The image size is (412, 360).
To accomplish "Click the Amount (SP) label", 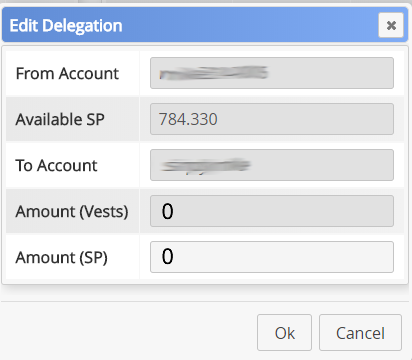I will tap(61, 258).
